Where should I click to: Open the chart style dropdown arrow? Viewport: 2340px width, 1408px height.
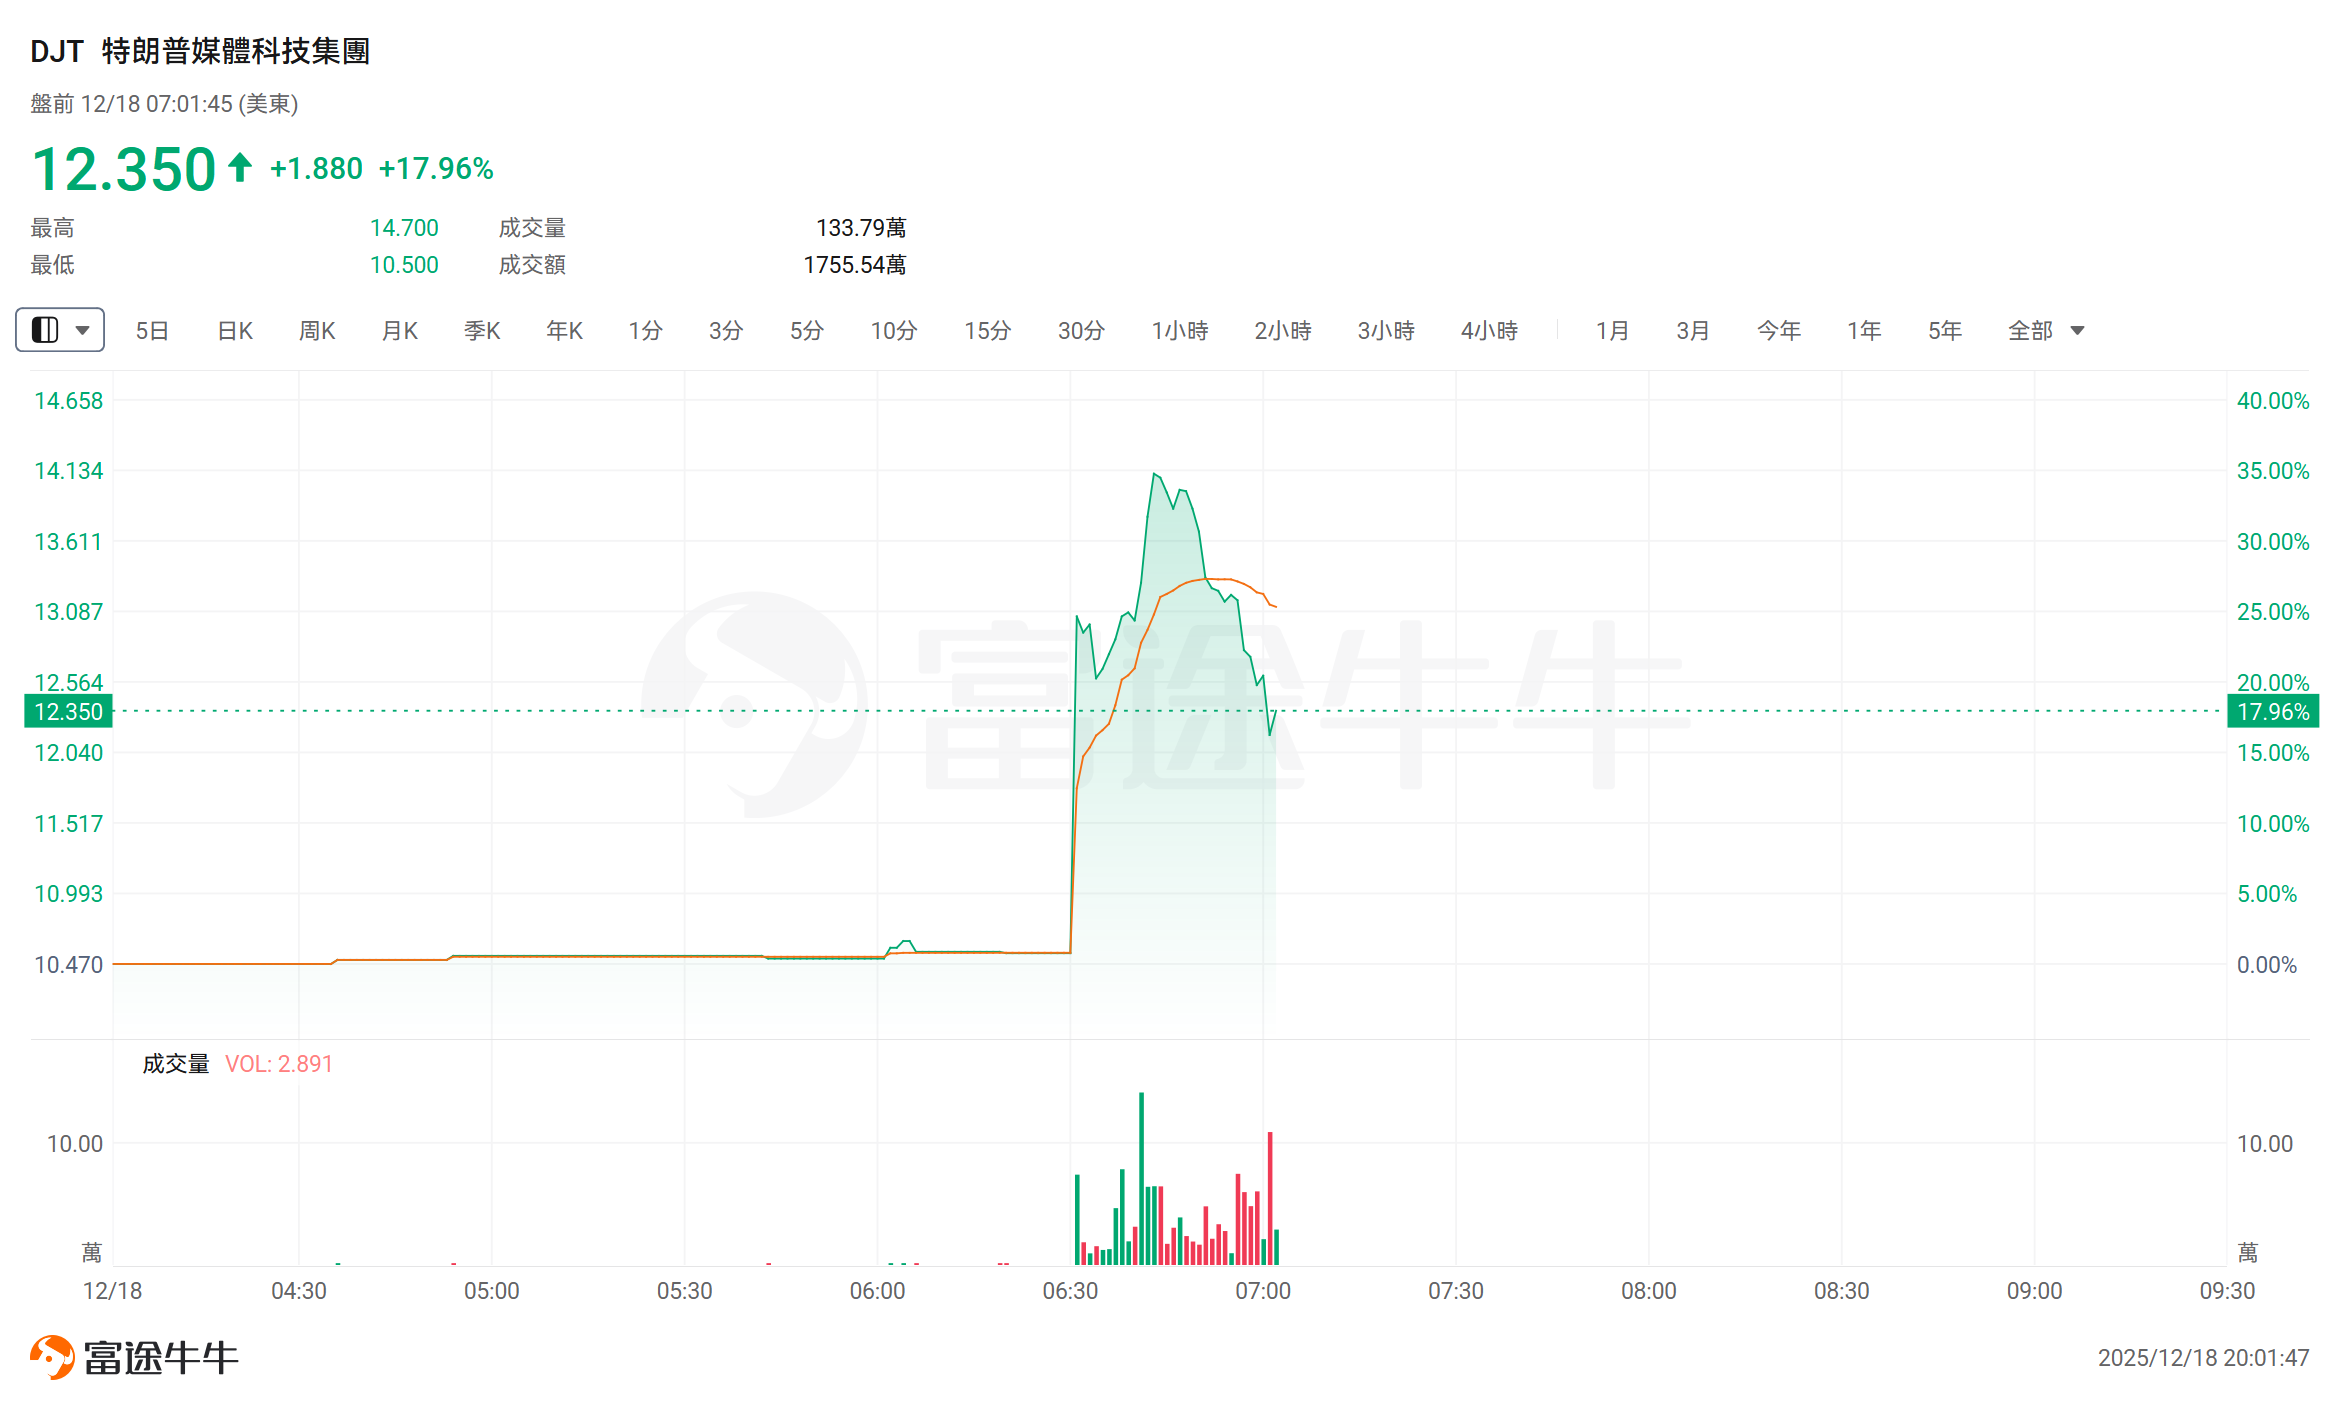point(83,330)
